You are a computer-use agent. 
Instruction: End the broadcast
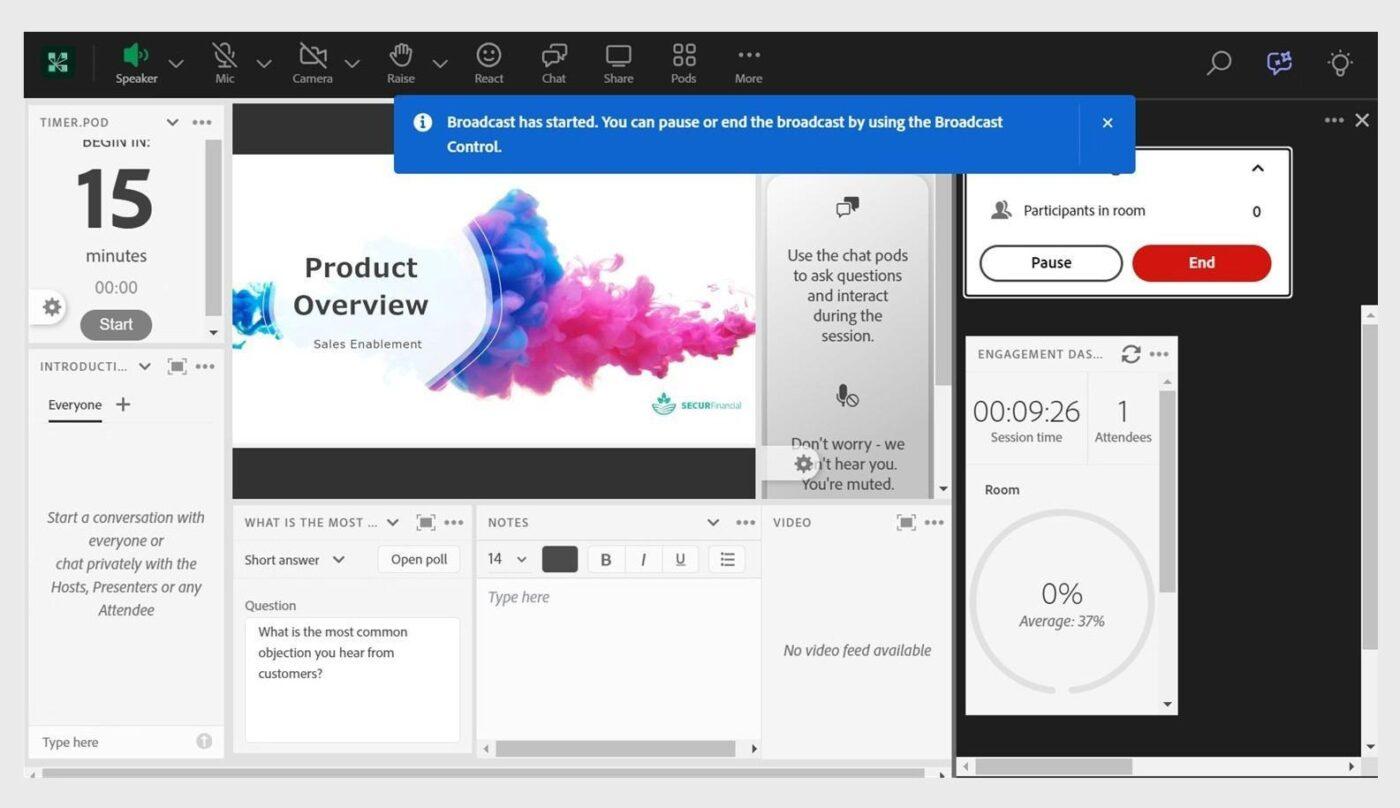pyautogui.click(x=1200, y=262)
